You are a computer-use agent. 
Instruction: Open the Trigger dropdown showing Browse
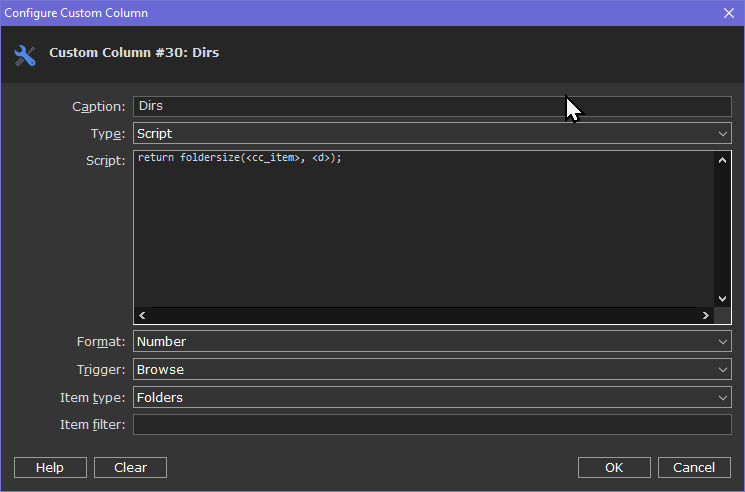click(x=431, y=369)
